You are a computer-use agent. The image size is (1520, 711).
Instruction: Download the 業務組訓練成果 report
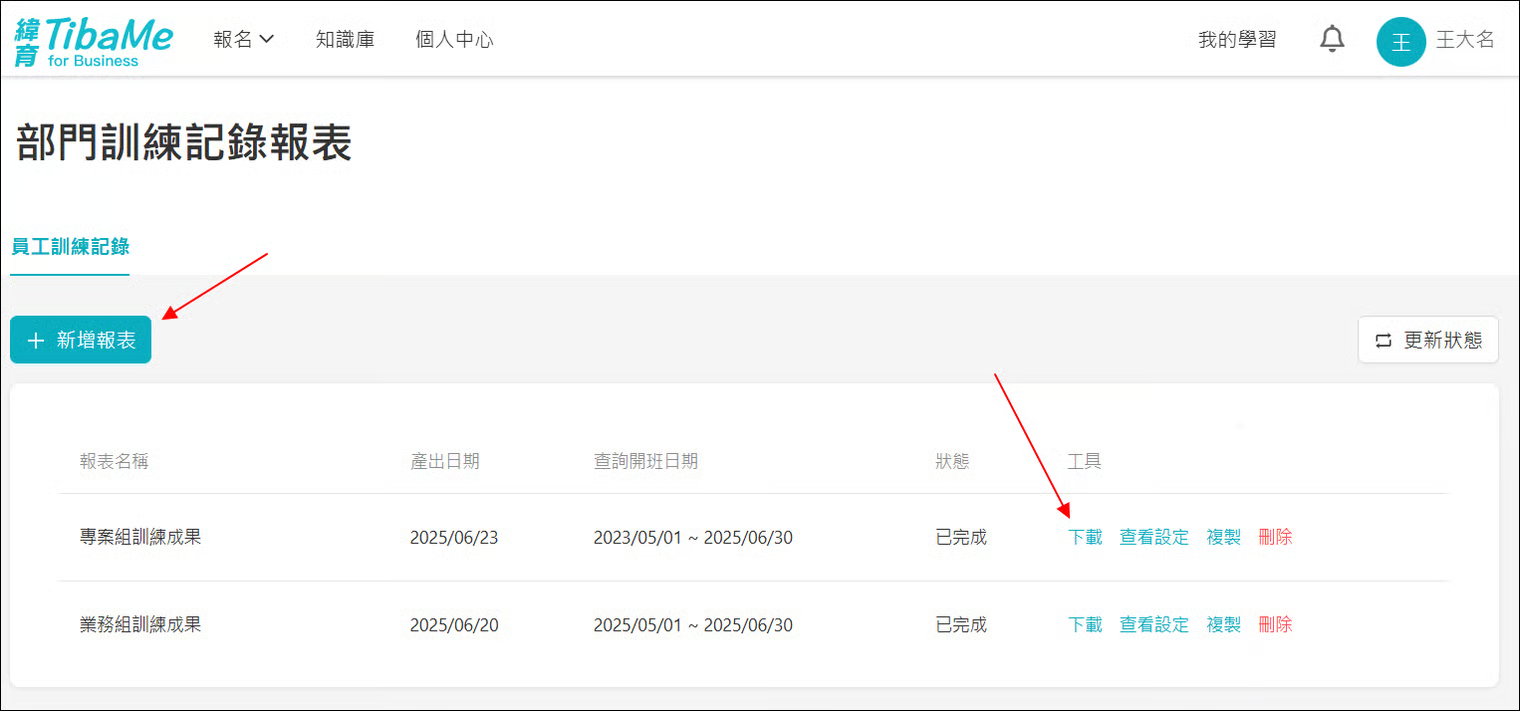1085,625
